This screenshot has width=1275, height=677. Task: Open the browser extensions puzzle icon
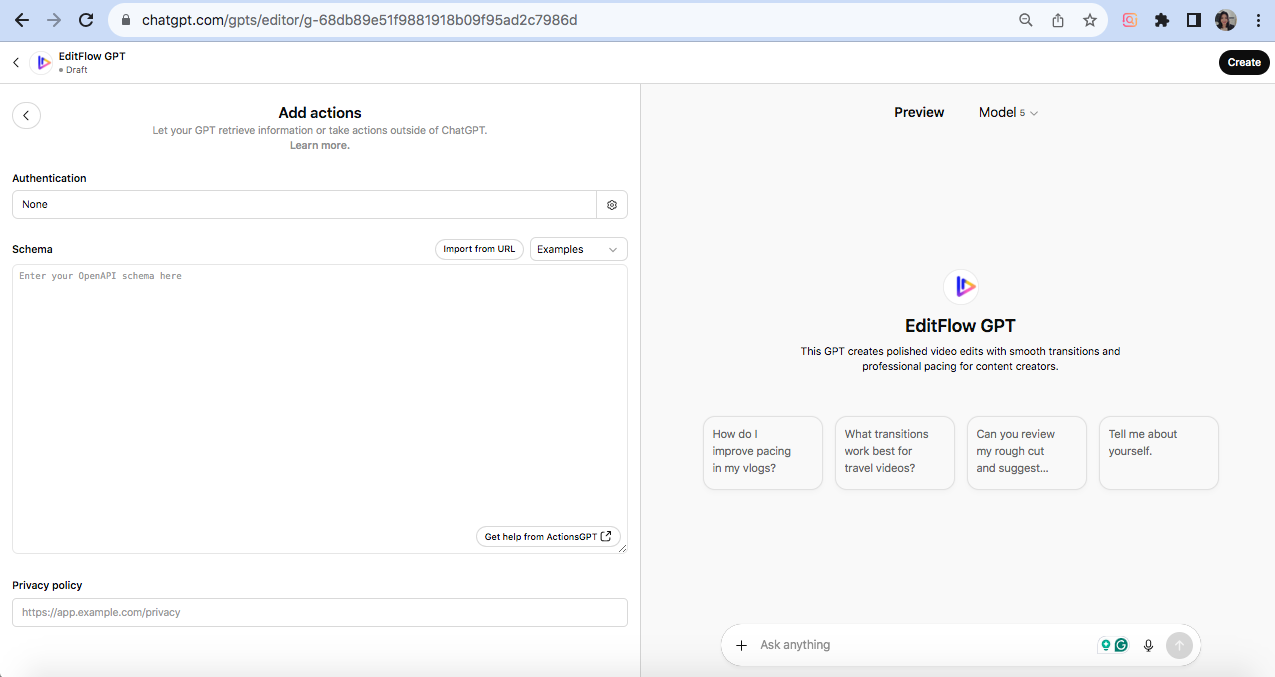pos(1161,20)
